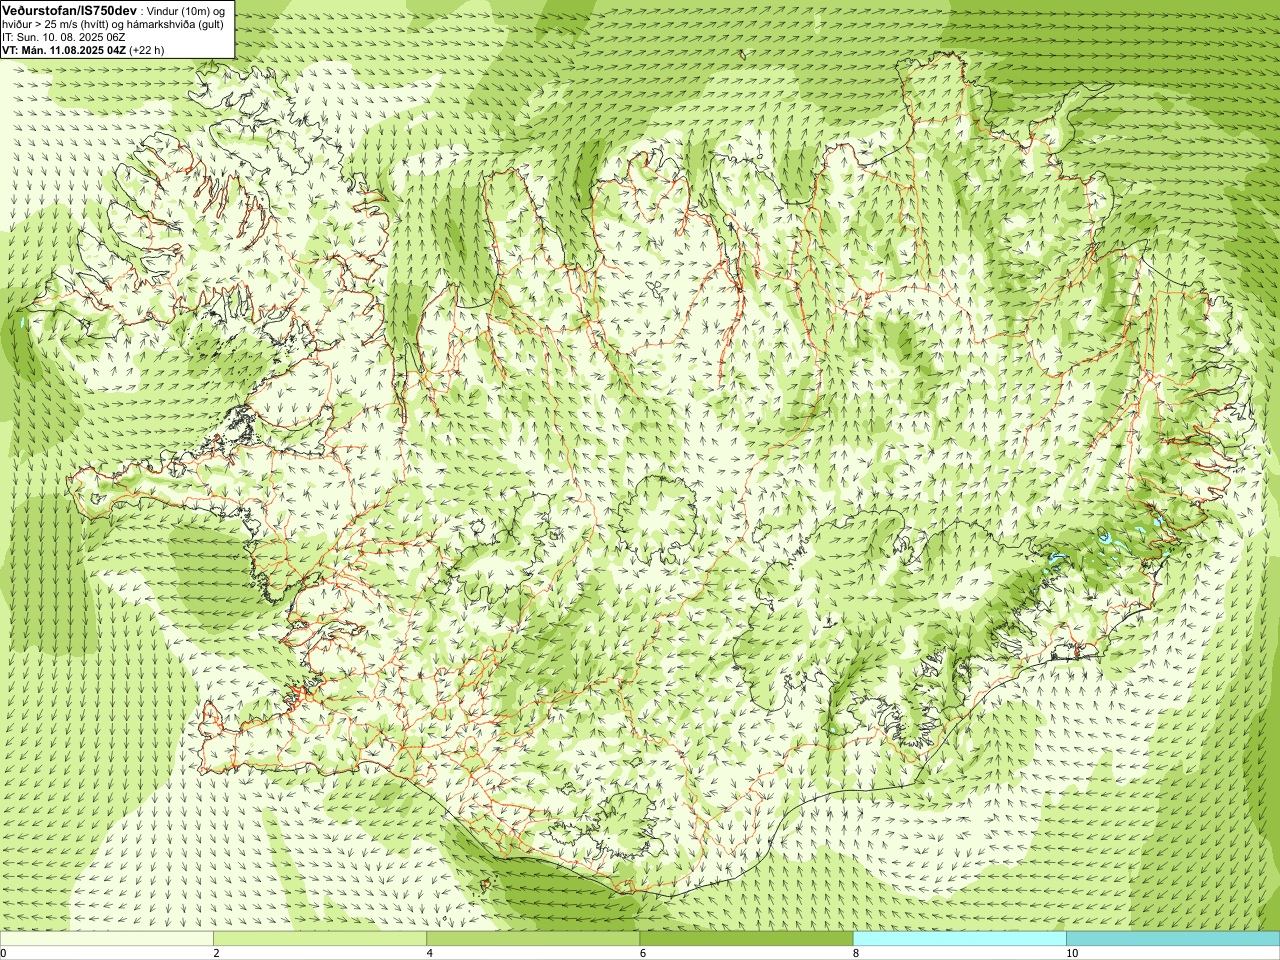1280x960 pixels.
Task: Click the light cyan 8–10 legend swatch
Action: [x=959, y=939]
